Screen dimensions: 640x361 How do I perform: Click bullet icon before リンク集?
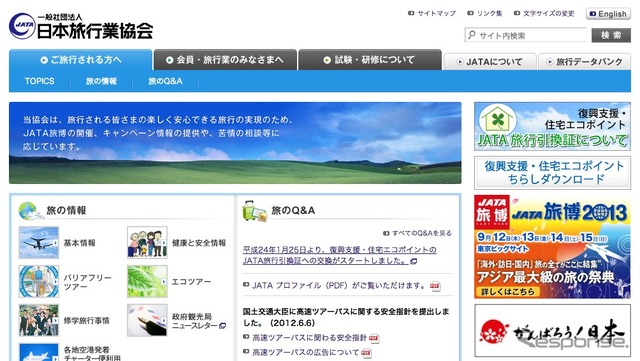pyautogui.click(x=470, y=13)
